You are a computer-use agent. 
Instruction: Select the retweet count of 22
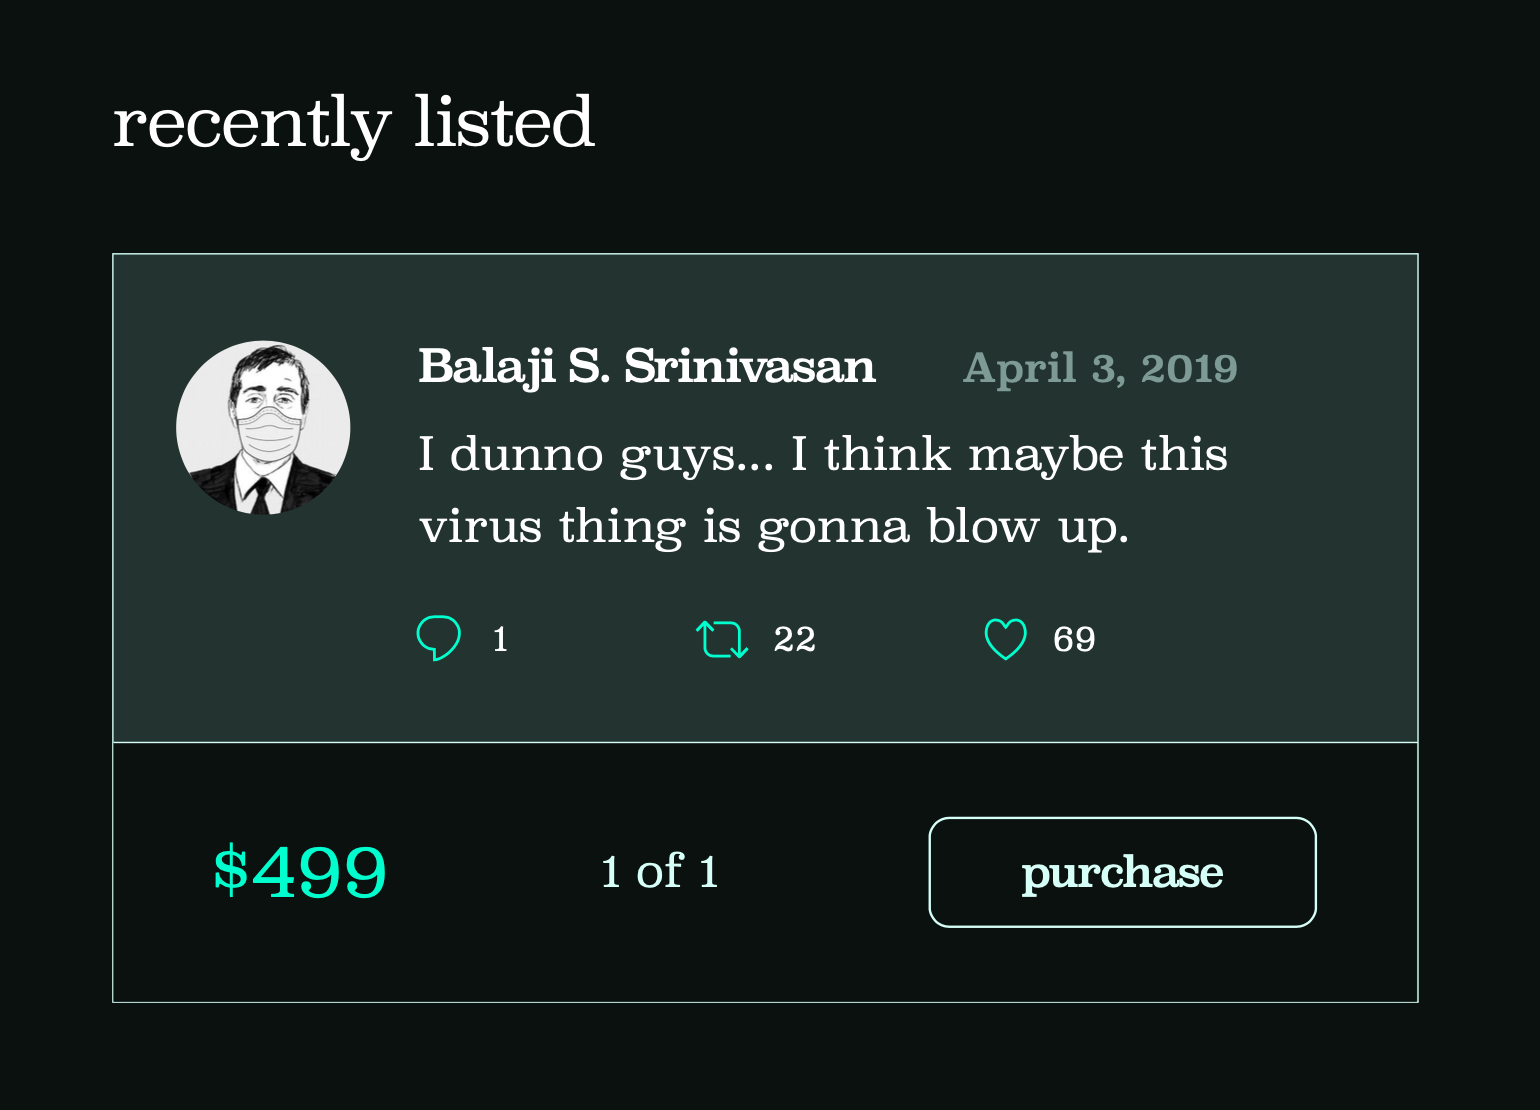point(794,639)
